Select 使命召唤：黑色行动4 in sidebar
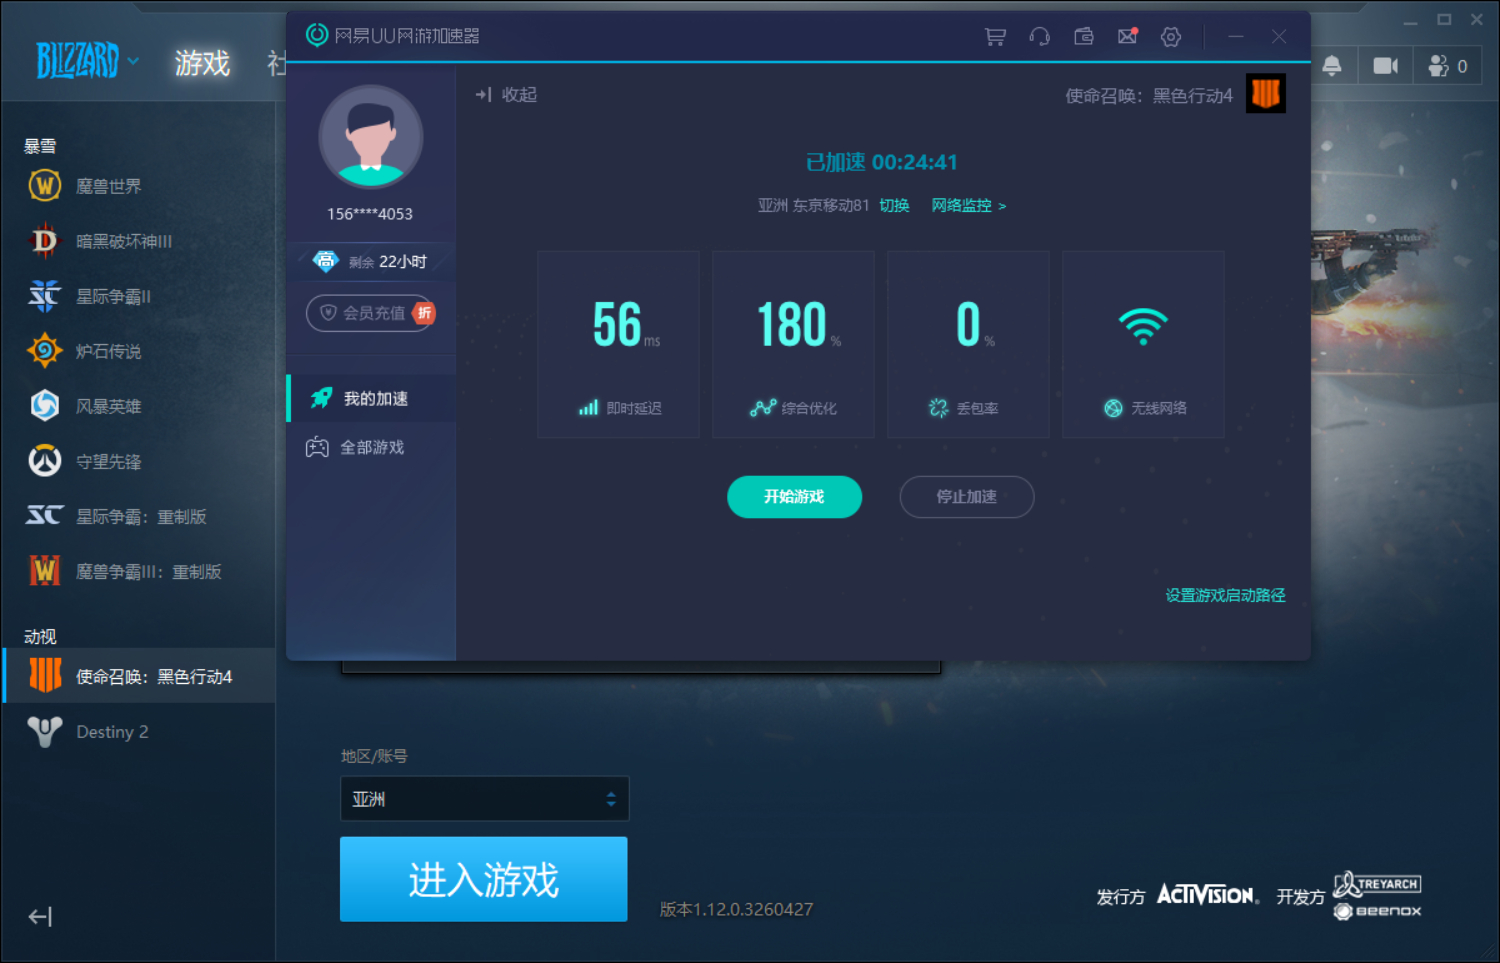This screenshot has height=963, width=1500. (x=138, y=676)
